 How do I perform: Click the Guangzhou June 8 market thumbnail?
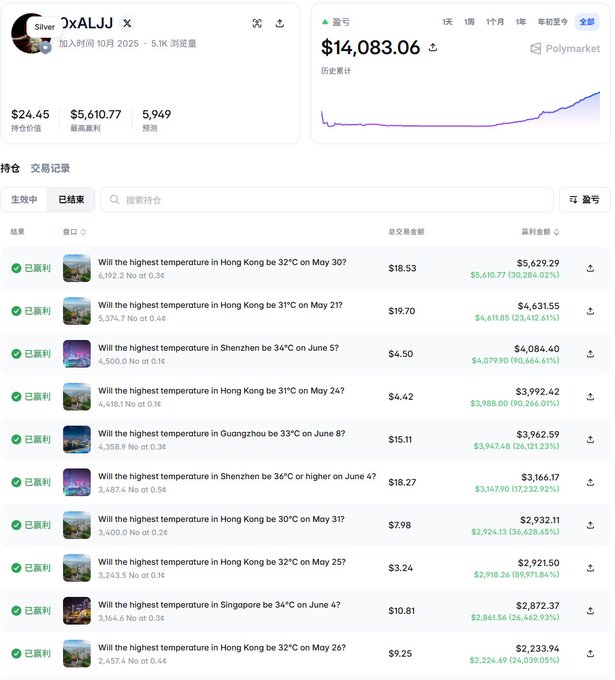pyautogui.click(x=77, y=440)
